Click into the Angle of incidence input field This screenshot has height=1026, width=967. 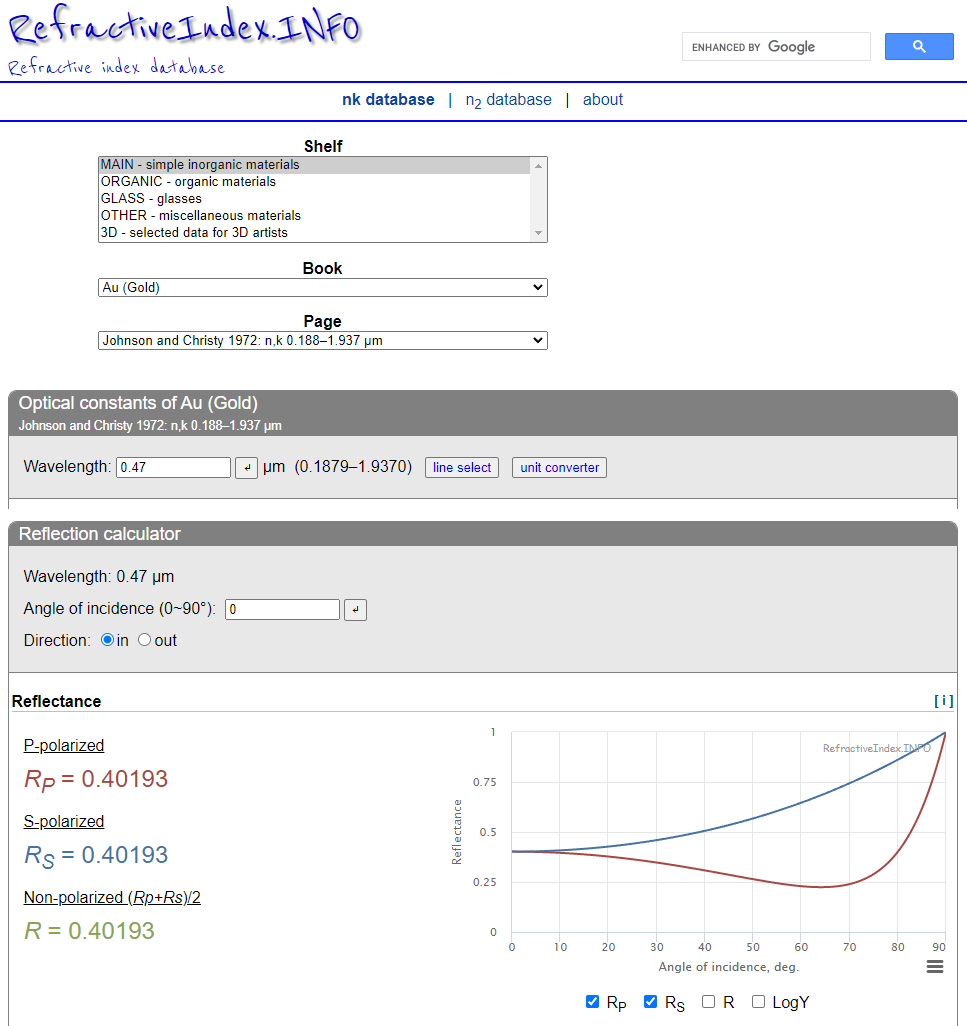[x=283, y=609]
